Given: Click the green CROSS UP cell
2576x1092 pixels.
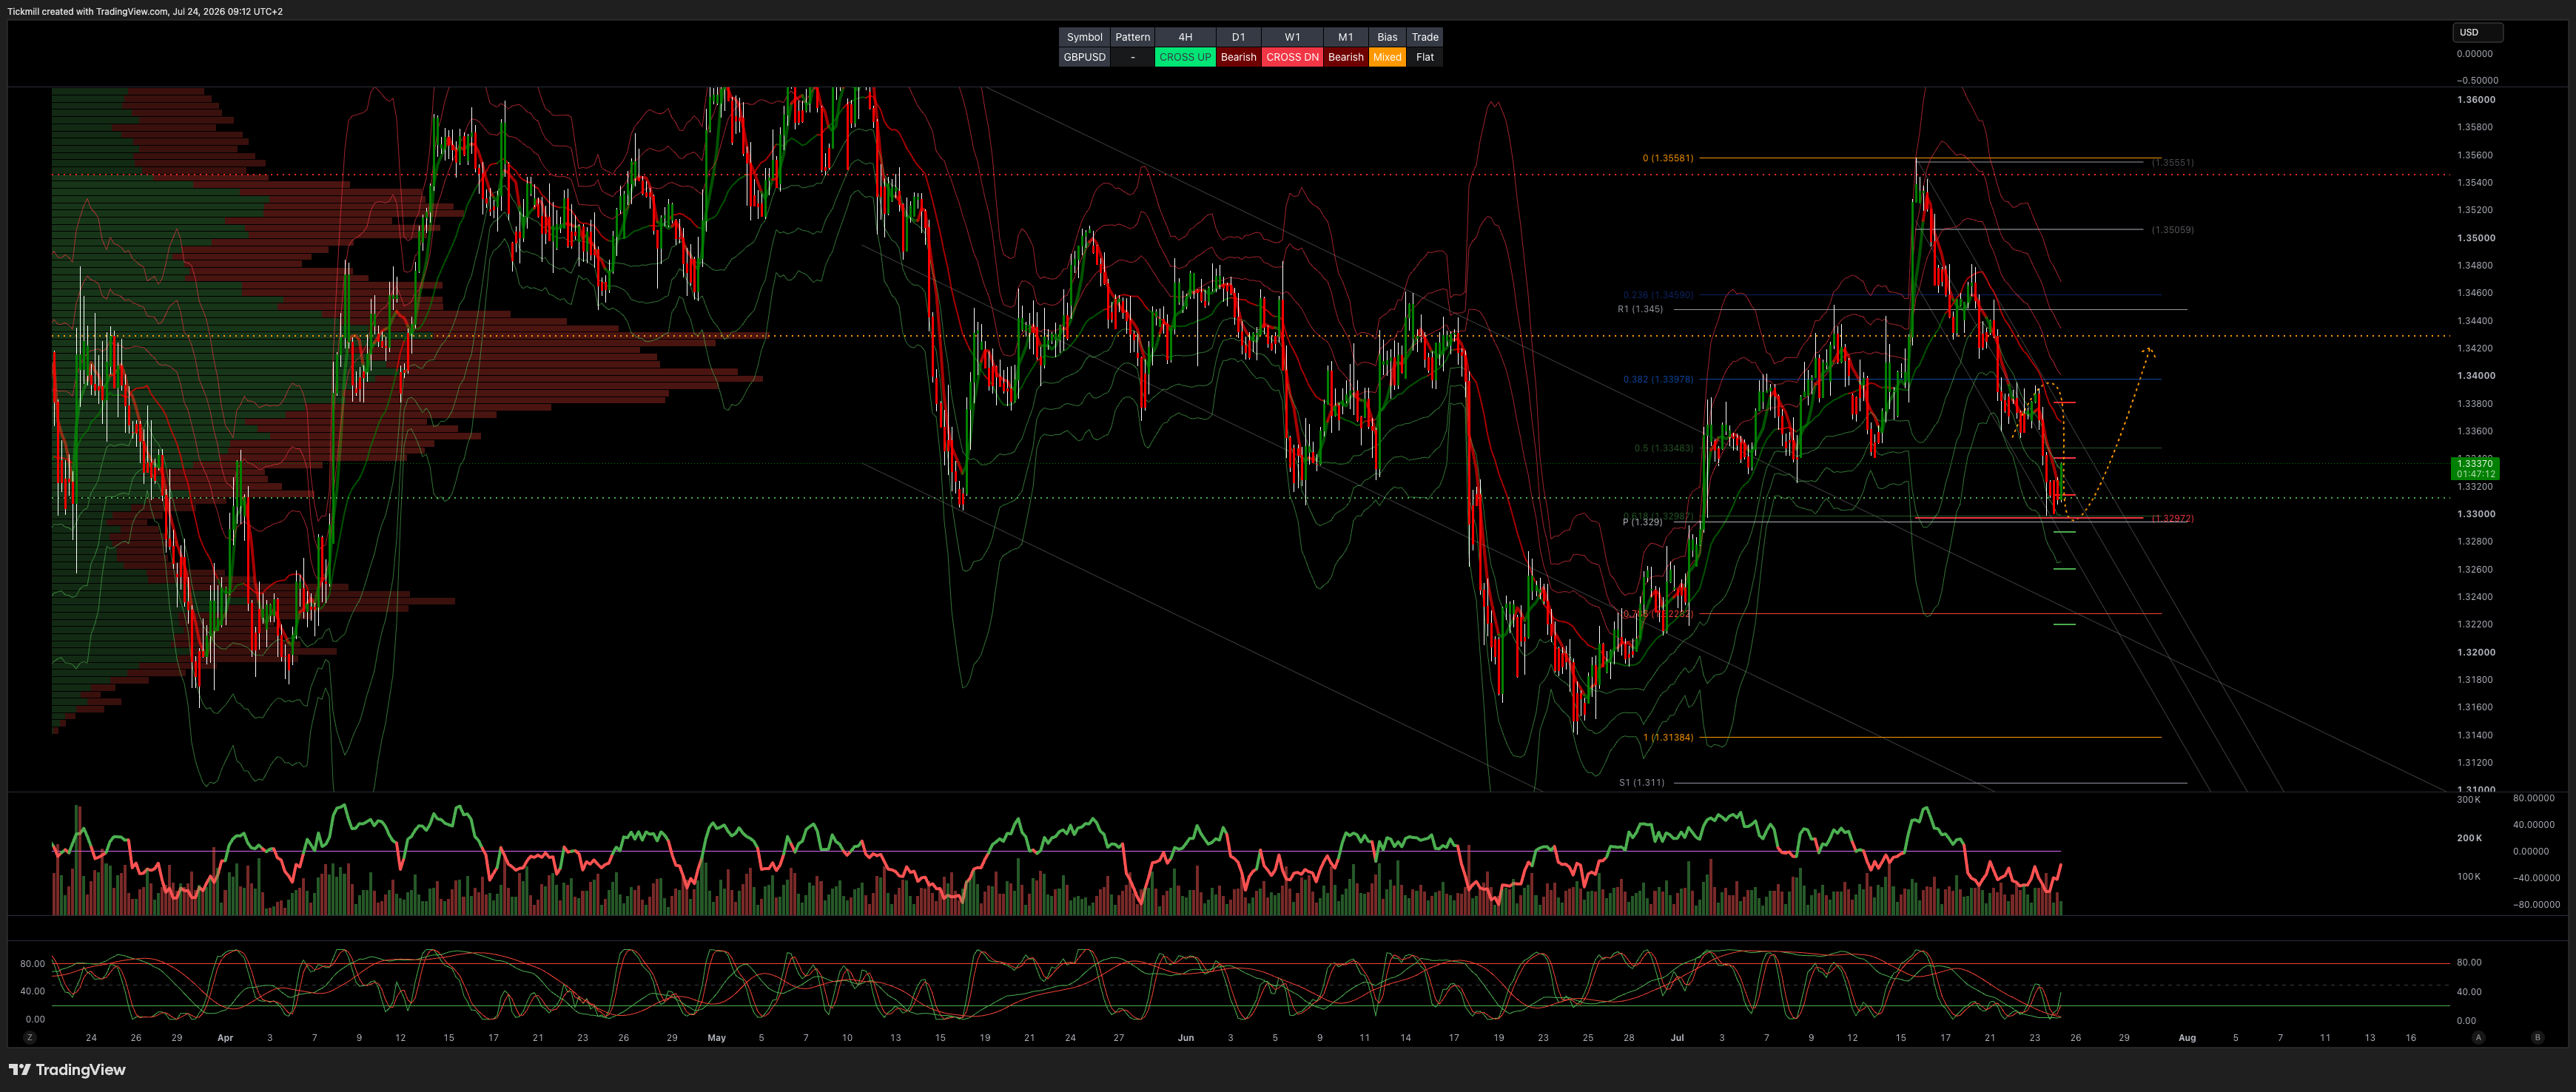Looking at the screenshot, I should click(x=1185, y=57).
